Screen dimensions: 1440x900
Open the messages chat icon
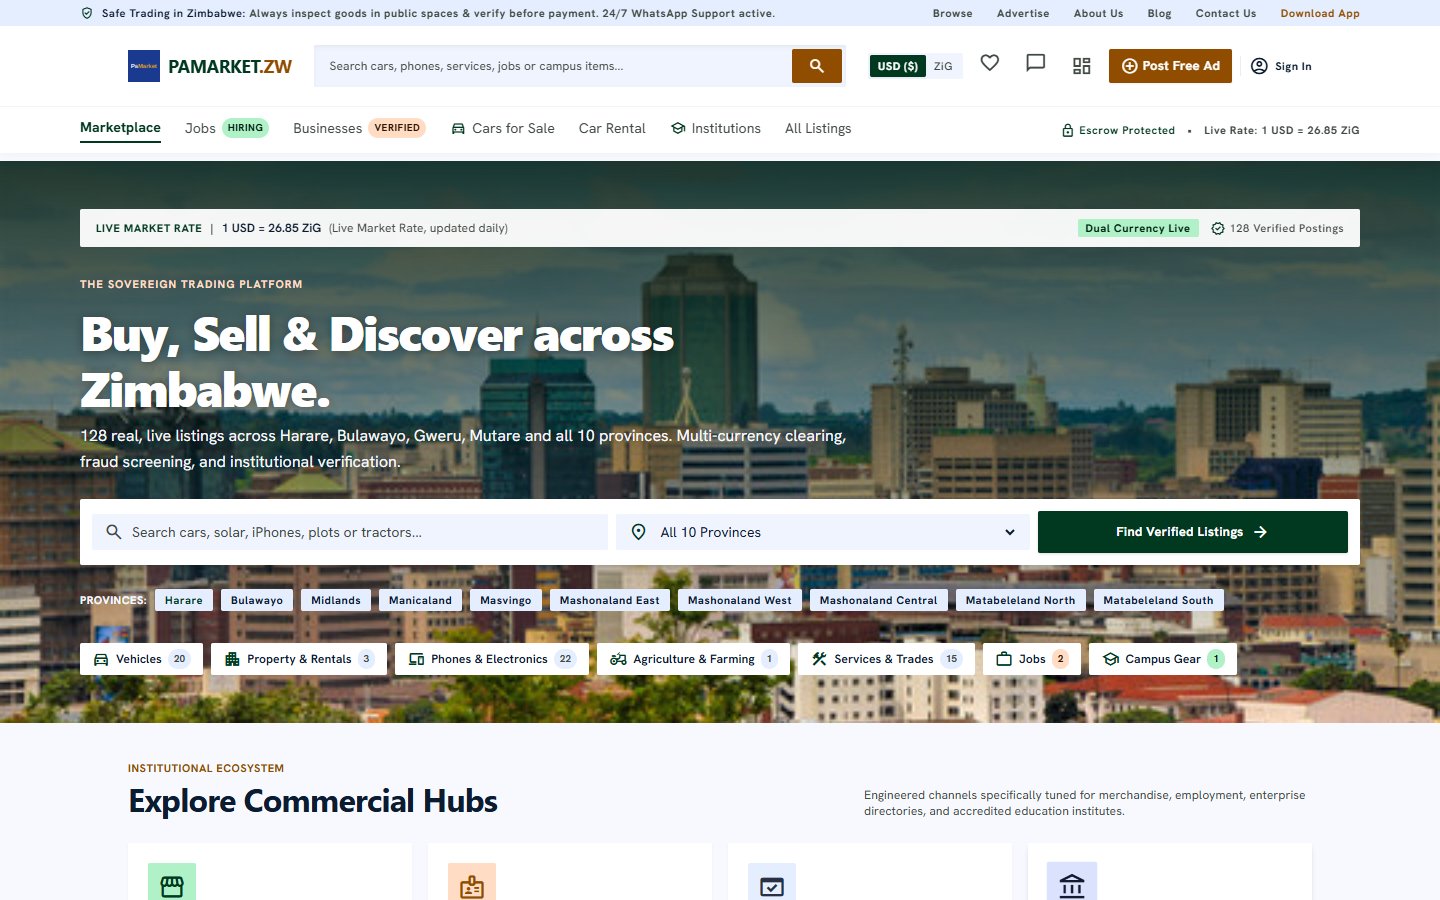[1036, 63]
